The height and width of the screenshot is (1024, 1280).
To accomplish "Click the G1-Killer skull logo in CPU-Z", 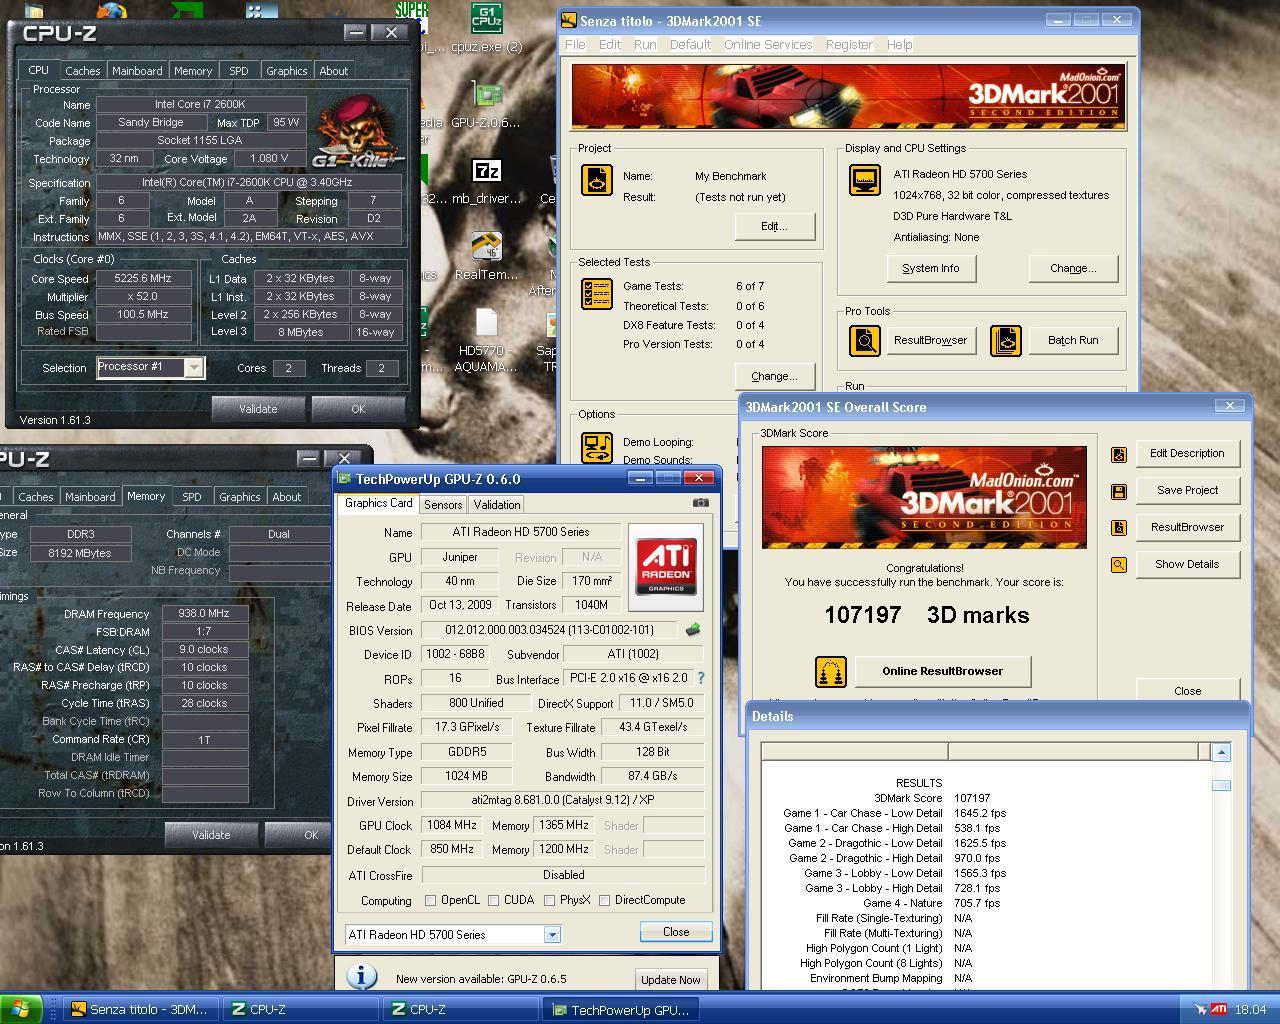I will coord(357,132).
